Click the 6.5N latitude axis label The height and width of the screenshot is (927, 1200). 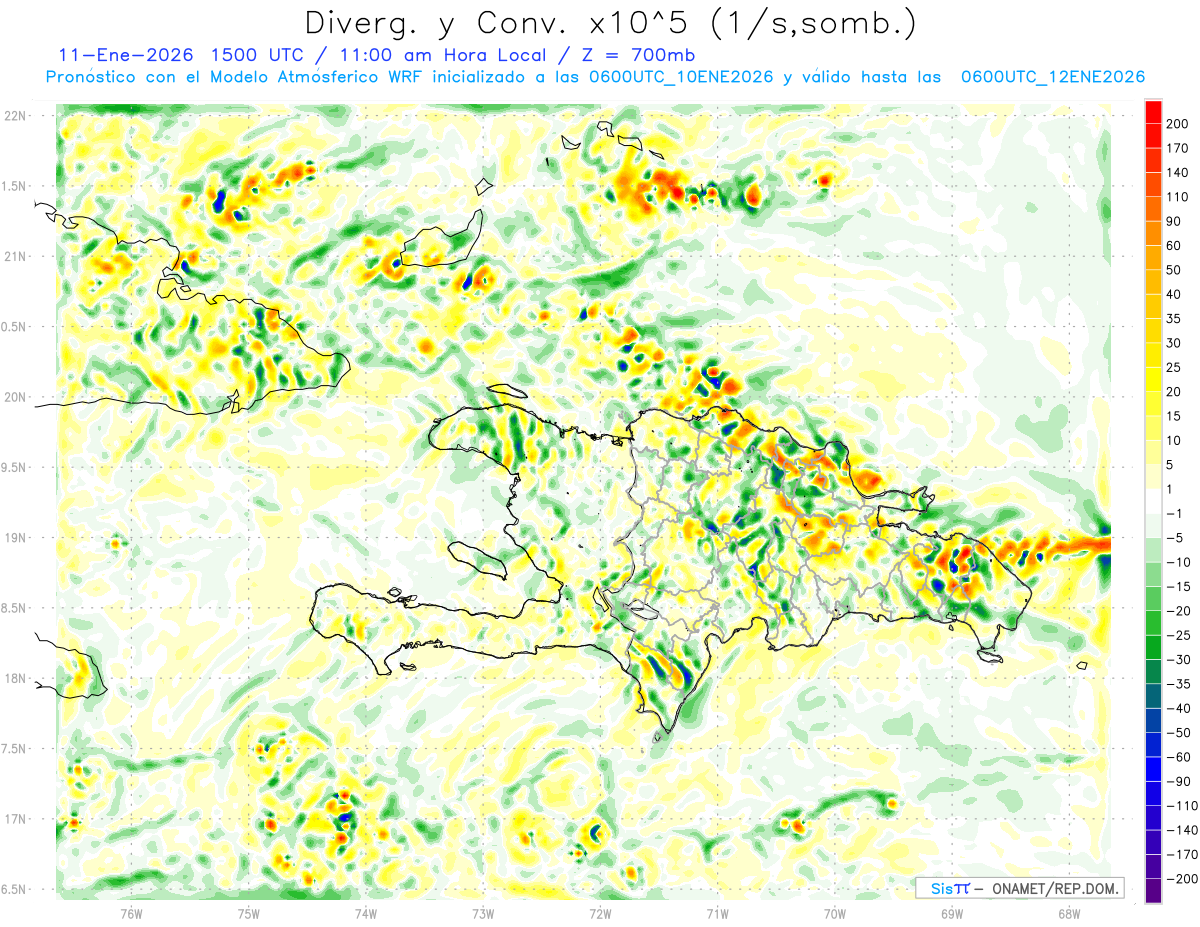coord(15,889)
